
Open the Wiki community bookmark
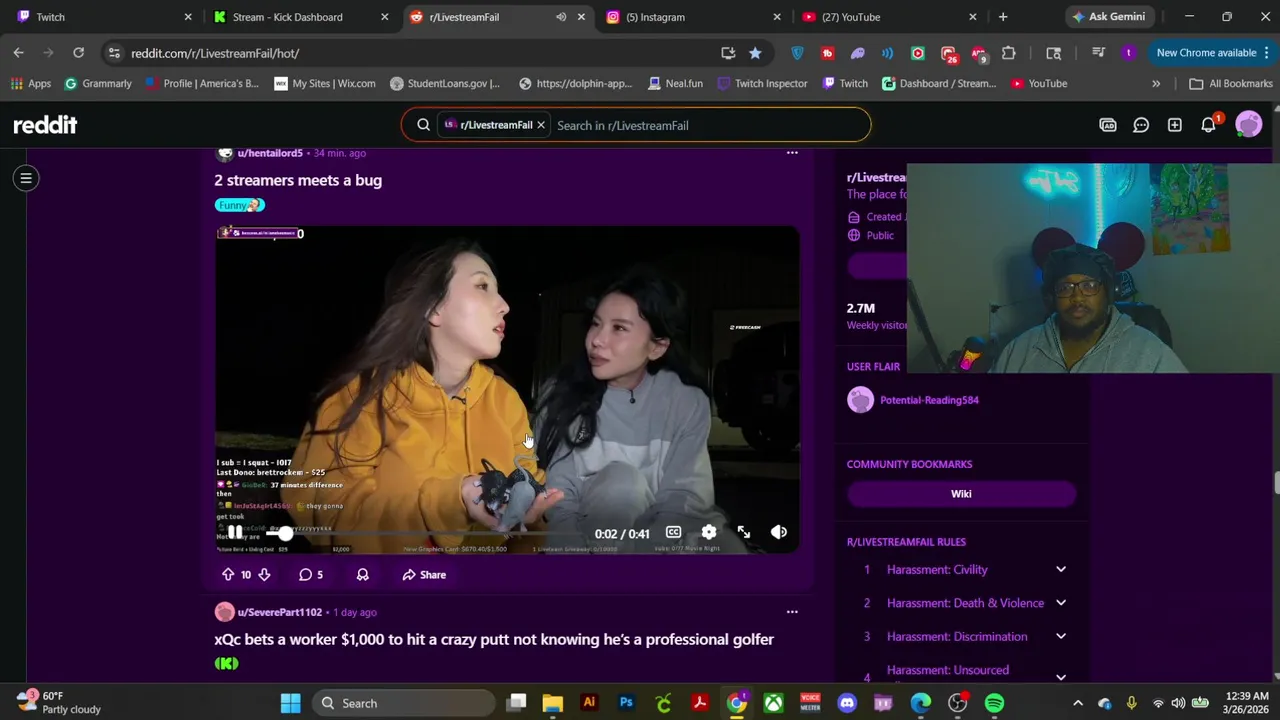[x=961, y=494]
